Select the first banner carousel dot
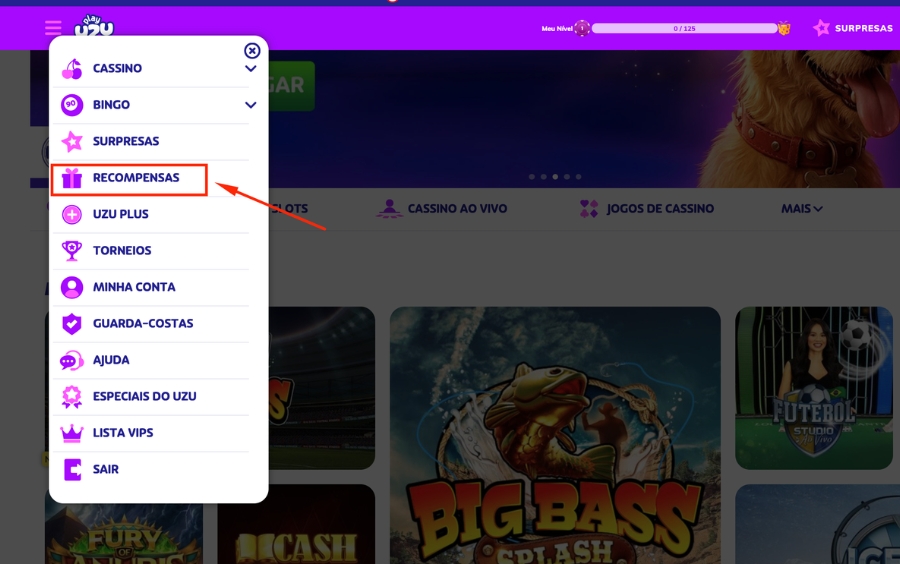The height and width of the screenshot is (564, 900). pos(532,177)
